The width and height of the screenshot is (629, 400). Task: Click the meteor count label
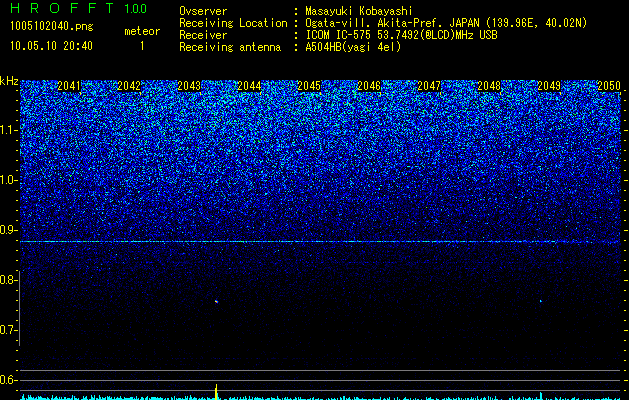point(142,31)
